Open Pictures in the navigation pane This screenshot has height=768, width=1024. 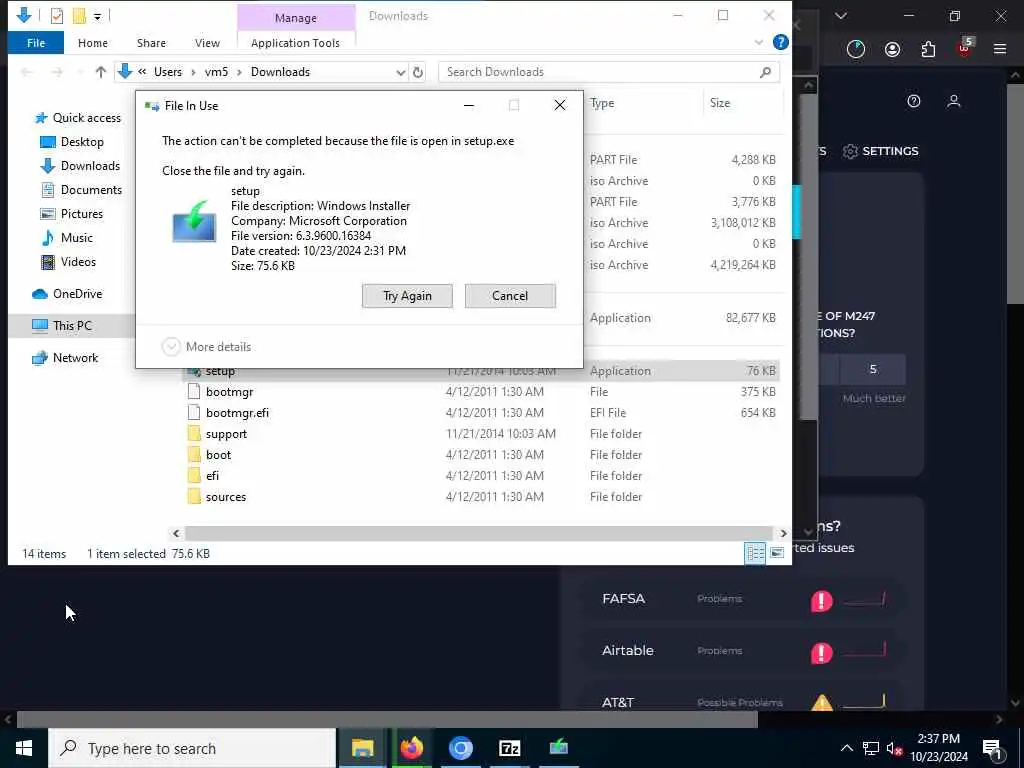pyautogui.click(x=72, y=214)
